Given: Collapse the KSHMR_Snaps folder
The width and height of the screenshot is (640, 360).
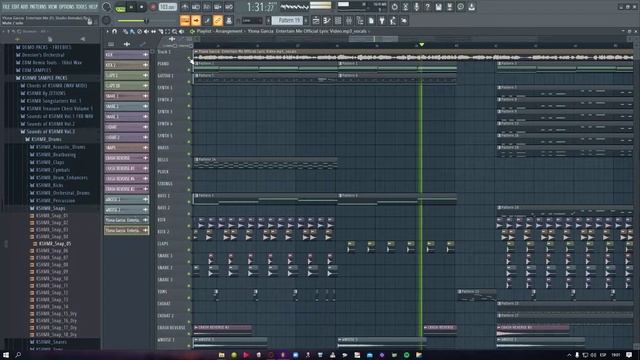Looking at the screenshot, I should (x=47, y=208).
